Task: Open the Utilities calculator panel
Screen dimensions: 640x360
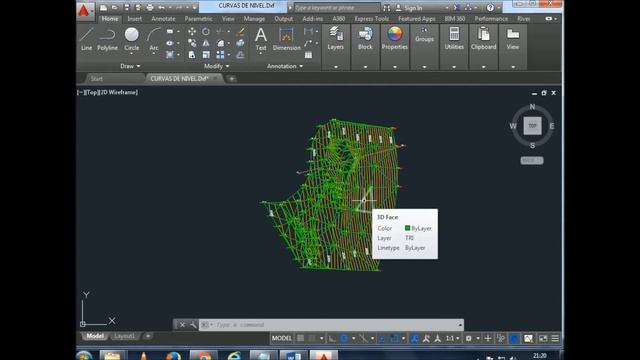Action: [454, 38]
